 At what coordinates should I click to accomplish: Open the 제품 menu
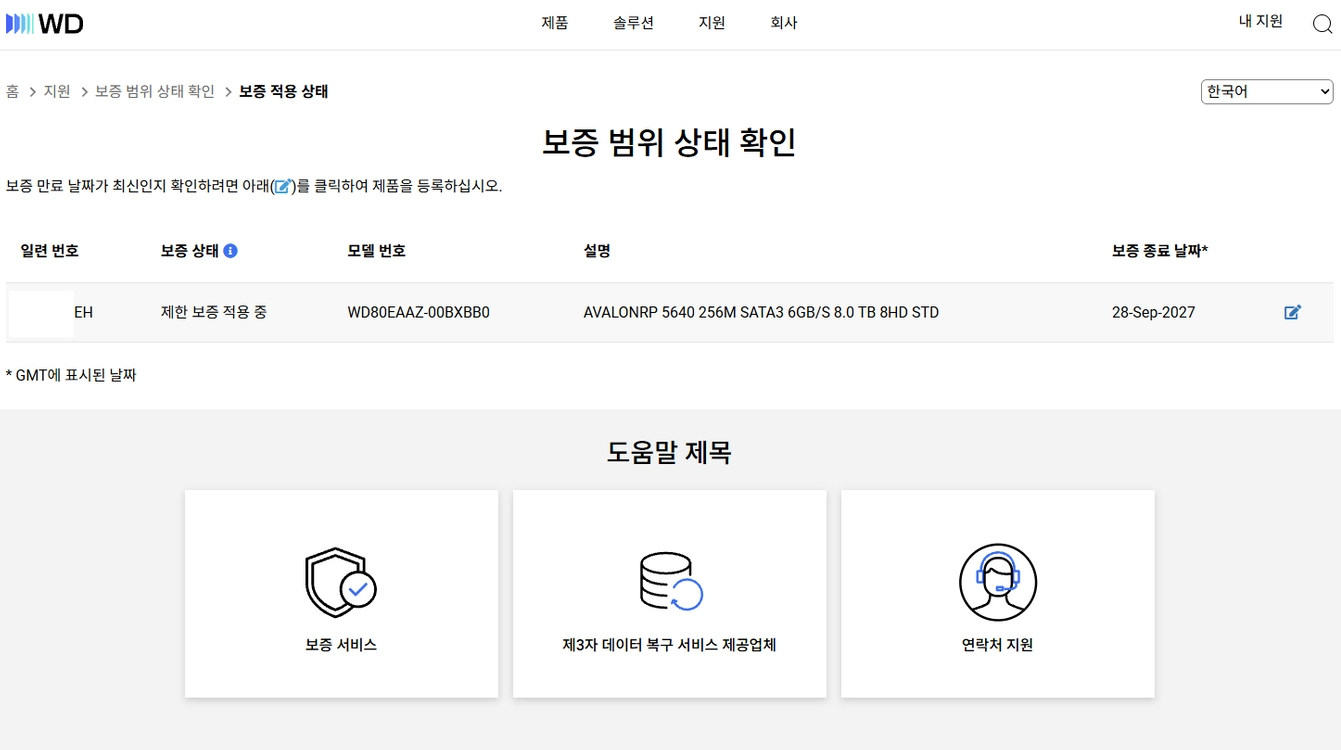[x=555, y=23]
